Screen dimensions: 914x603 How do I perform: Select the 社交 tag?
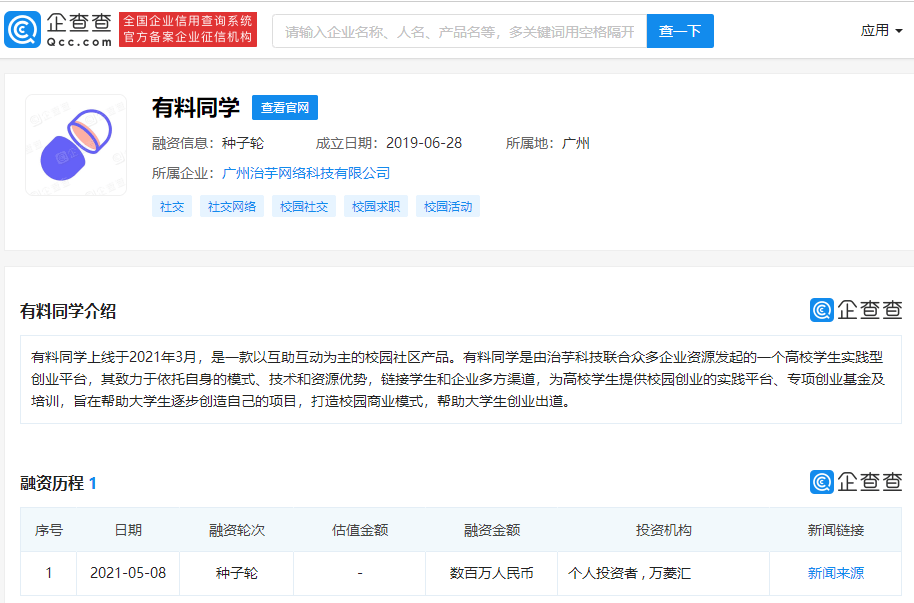tap(172, 206)
